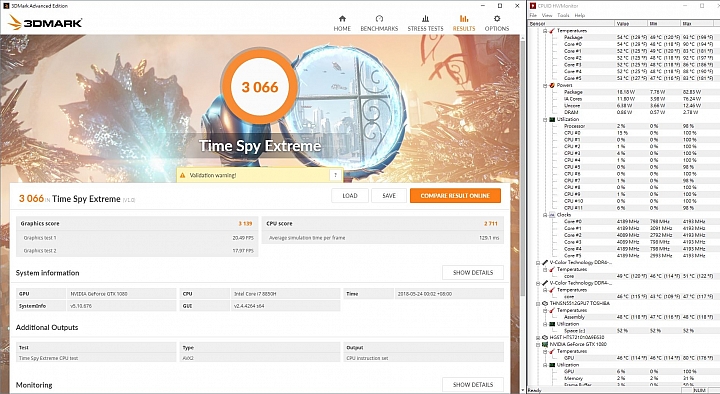
Task: Collapse the second V-Color Technology DDR4 node
Action: click(538, 283)
